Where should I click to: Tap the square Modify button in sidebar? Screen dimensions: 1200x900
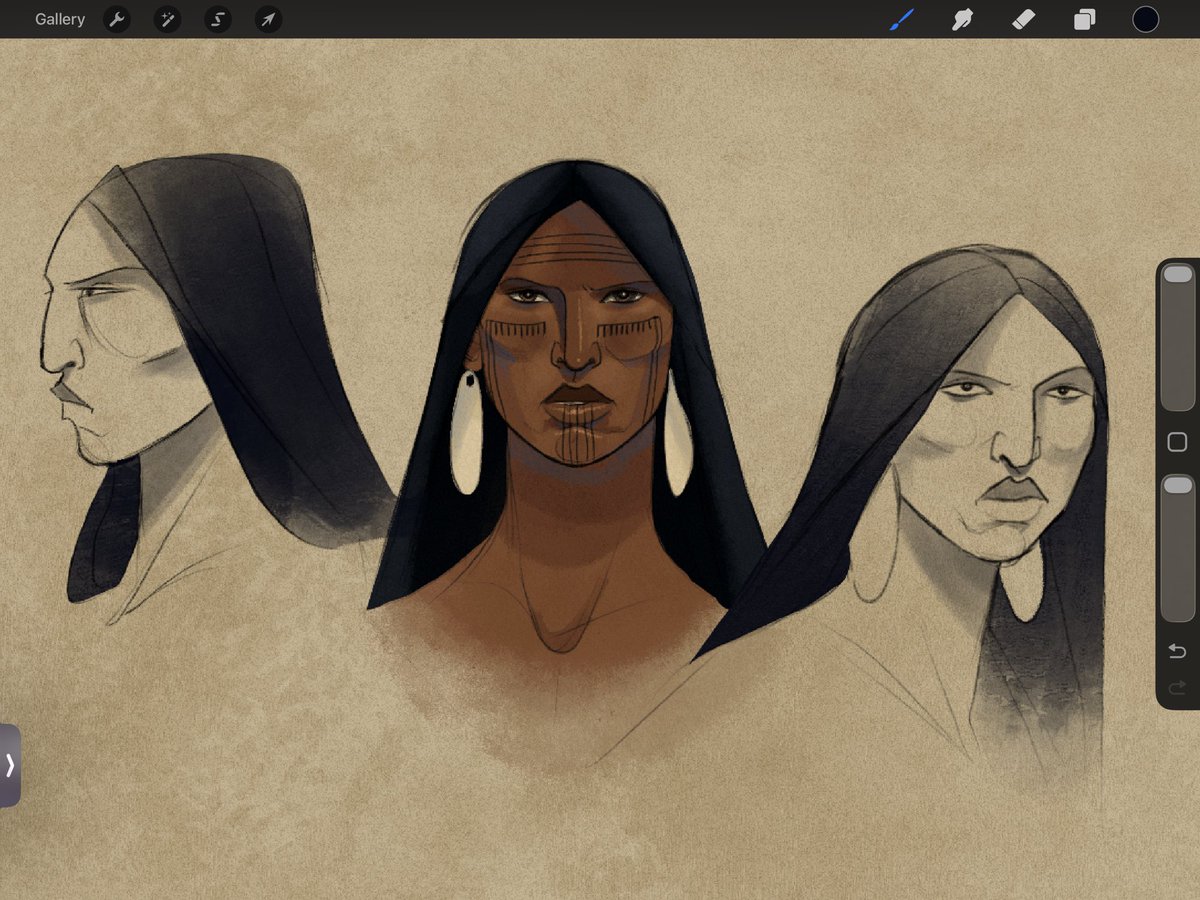click(x=1177, y=442)
